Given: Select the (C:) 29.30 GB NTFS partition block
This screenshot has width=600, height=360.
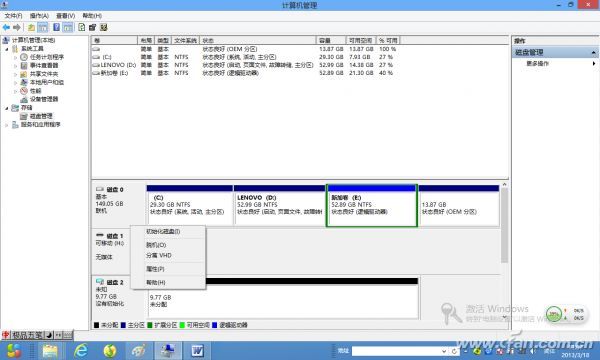Looking at the screenshot, I should (190, 206).
